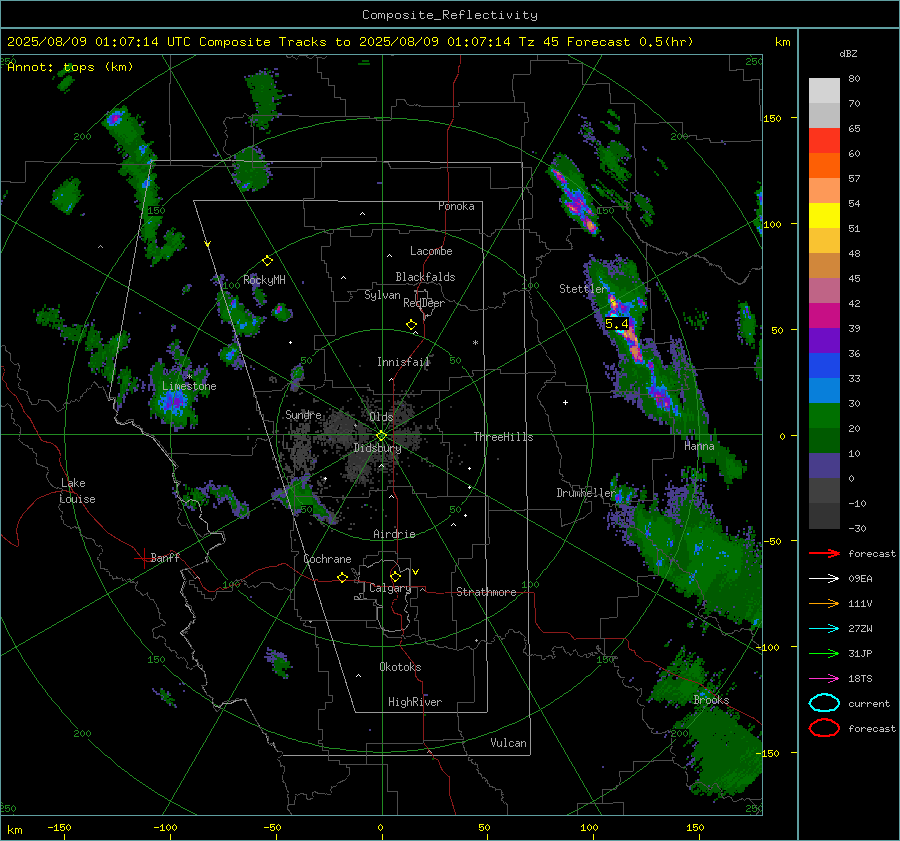Click the purple 39 dBZ legend swatch

coord(824,340)
